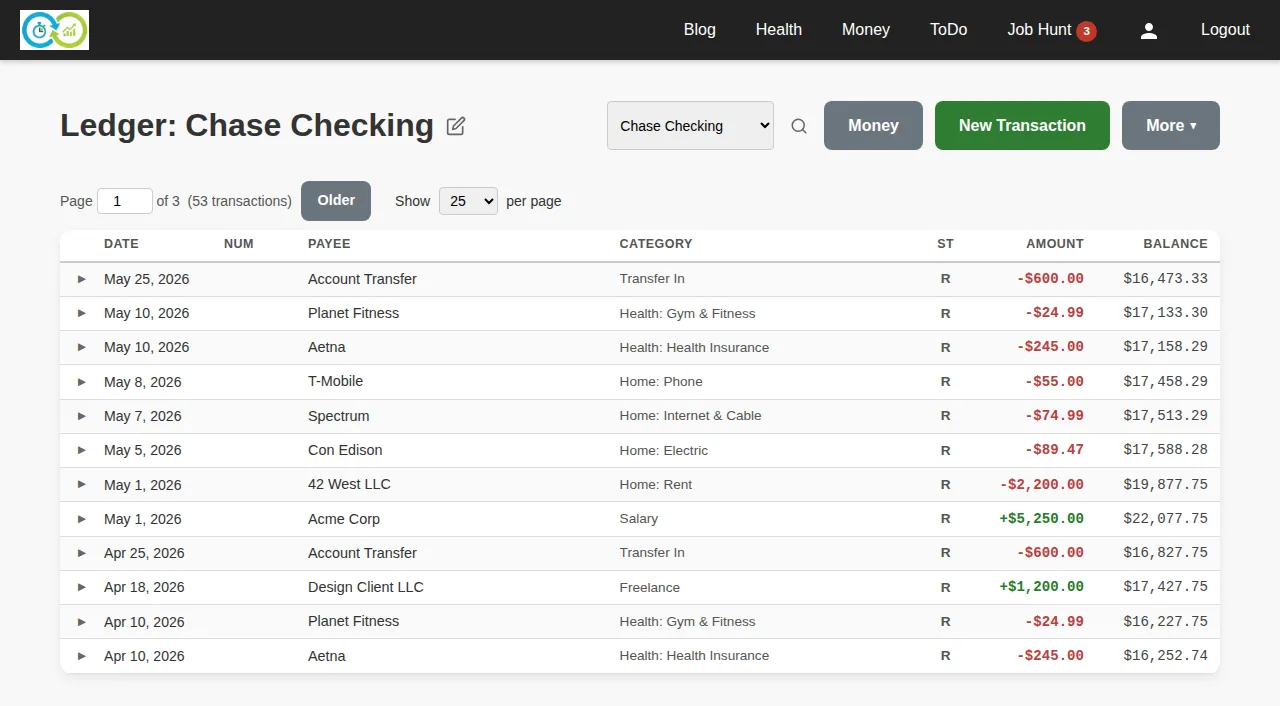Change the per page count dropdown
This screenshot has height=706, width=1280.
pos(468,201)
